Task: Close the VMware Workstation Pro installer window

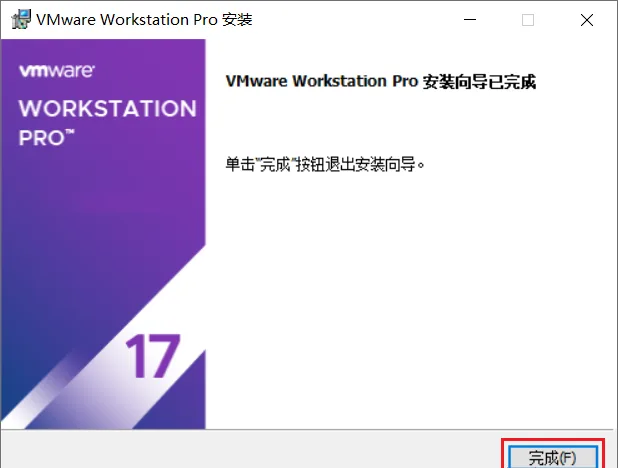Action: click(587, 20)
